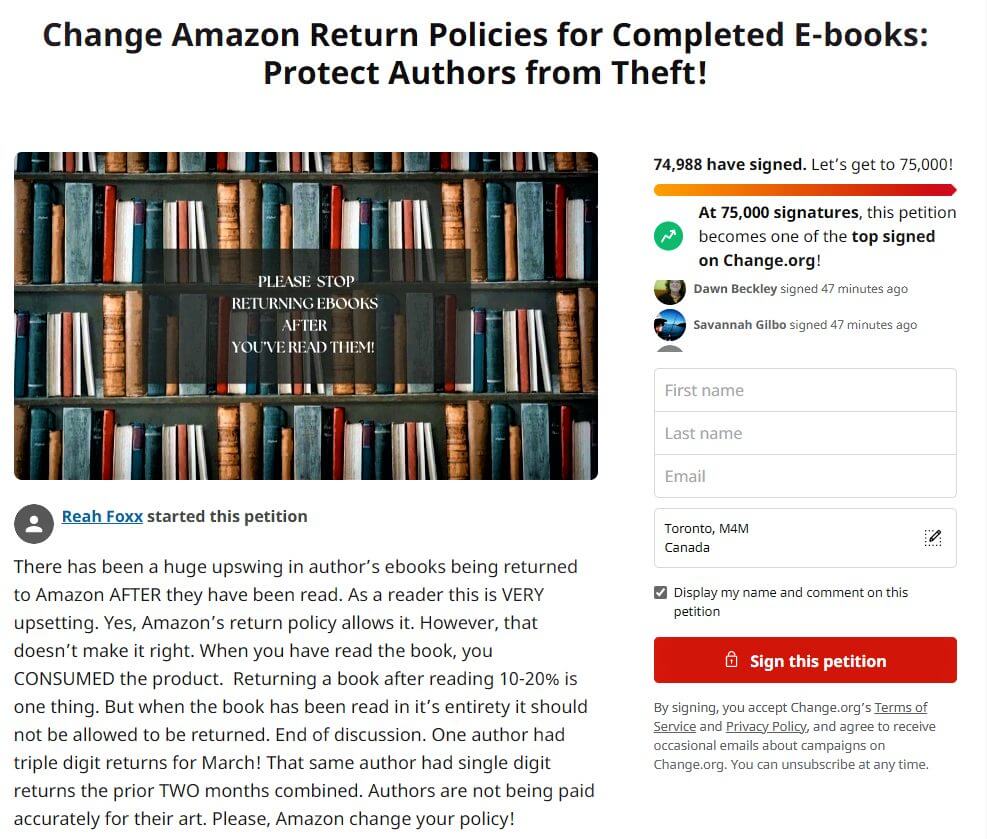Click the lock icon on the Sign button
Viewport: 987px width, 839px height.
tap(731, 660)
